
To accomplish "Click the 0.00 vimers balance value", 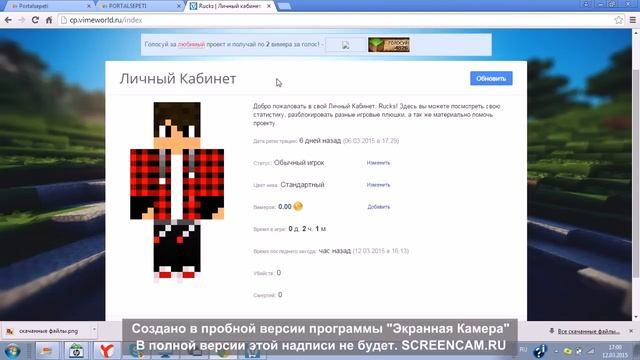I will (285, 207).
